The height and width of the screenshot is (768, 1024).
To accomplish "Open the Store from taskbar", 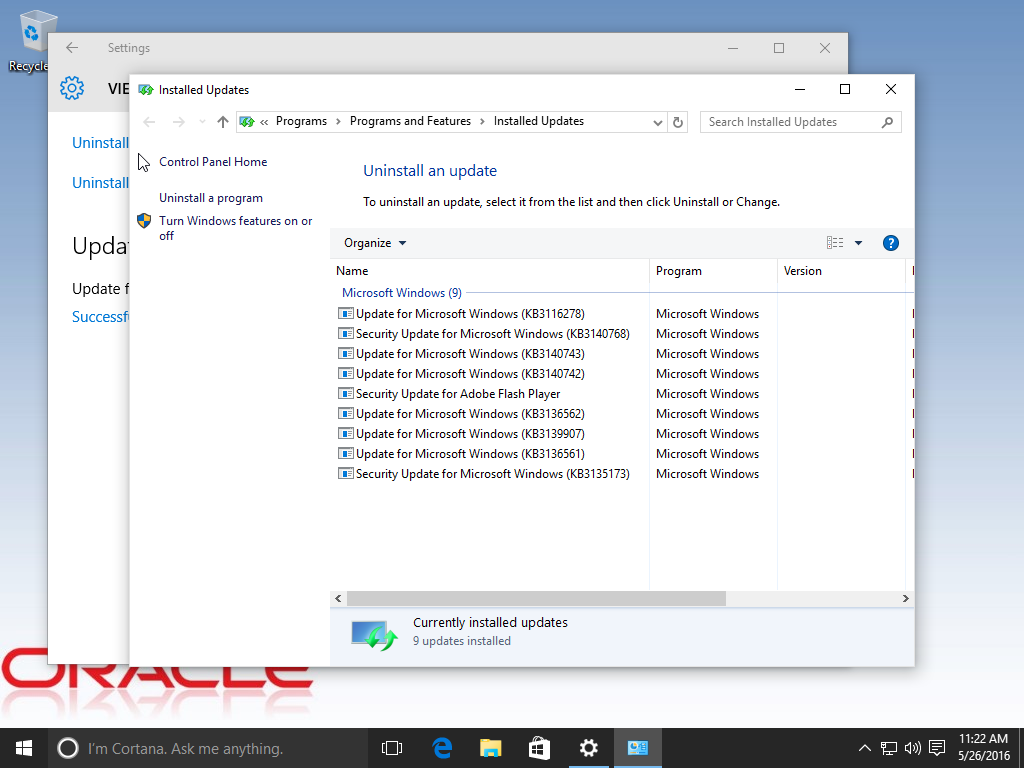I will pyautogui.click(x=539, y=748).
